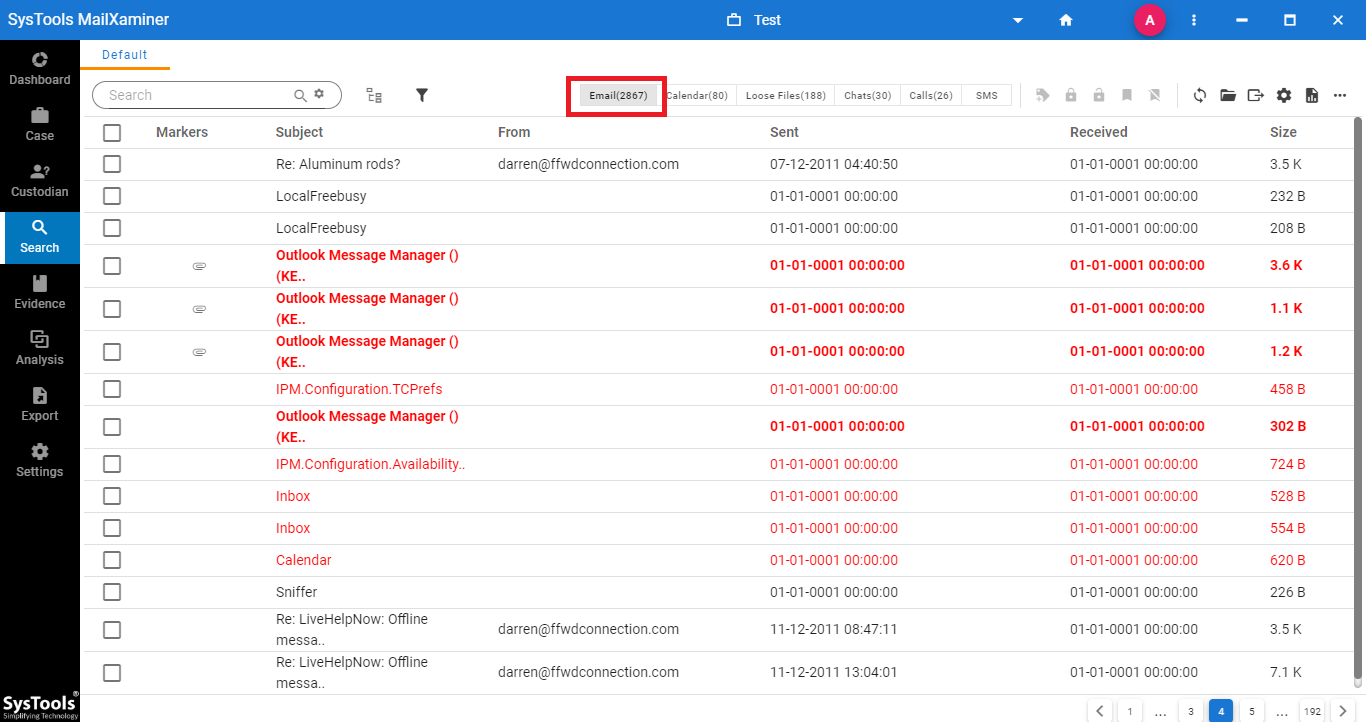
Task: Switch to the Calls(26) tab
Action: point(931,95)
